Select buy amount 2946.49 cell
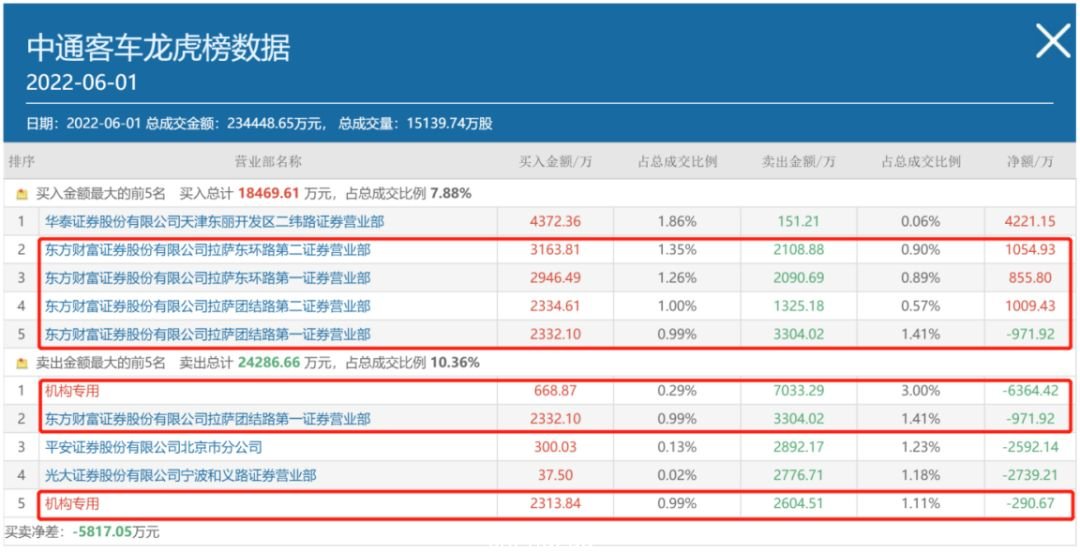Viewport: 1080px width, 552px height. tap(555, 278)
